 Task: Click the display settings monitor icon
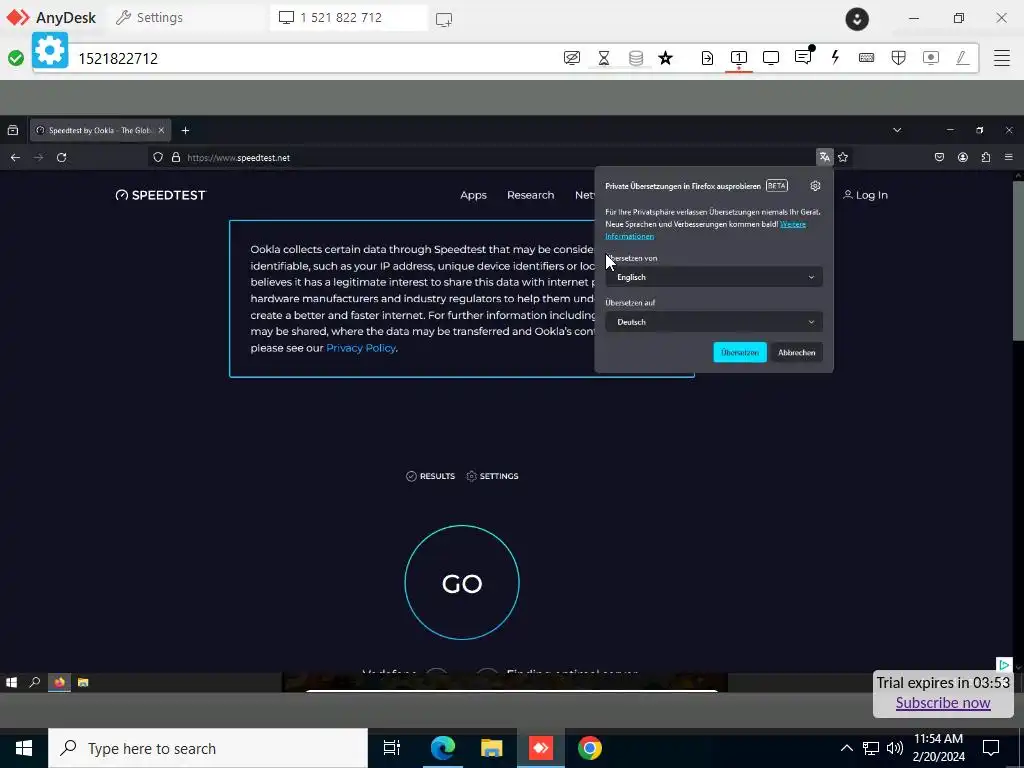771,58
